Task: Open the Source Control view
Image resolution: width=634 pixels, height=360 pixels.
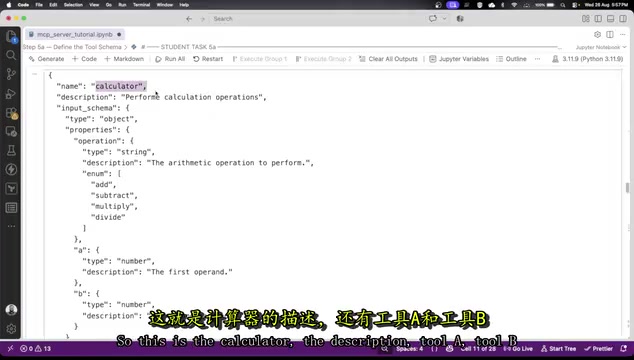Action: click(x=11, y=74)
